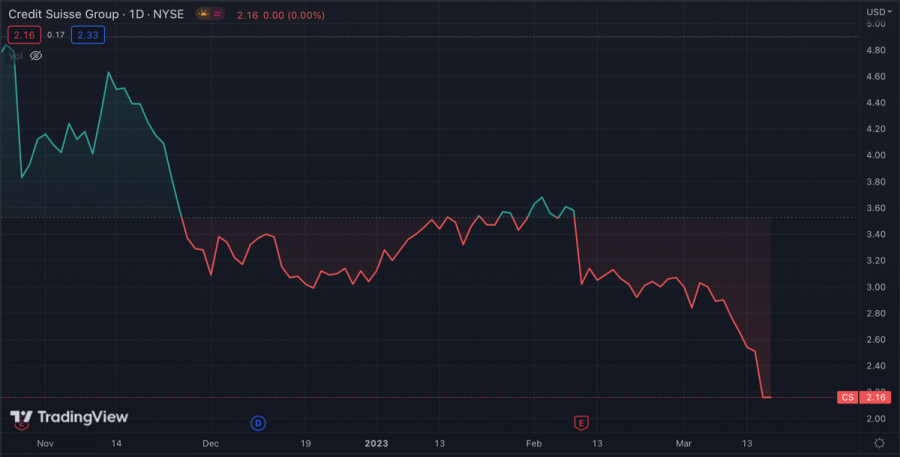Click the red CS symbol label

click(x=847, y=397)
